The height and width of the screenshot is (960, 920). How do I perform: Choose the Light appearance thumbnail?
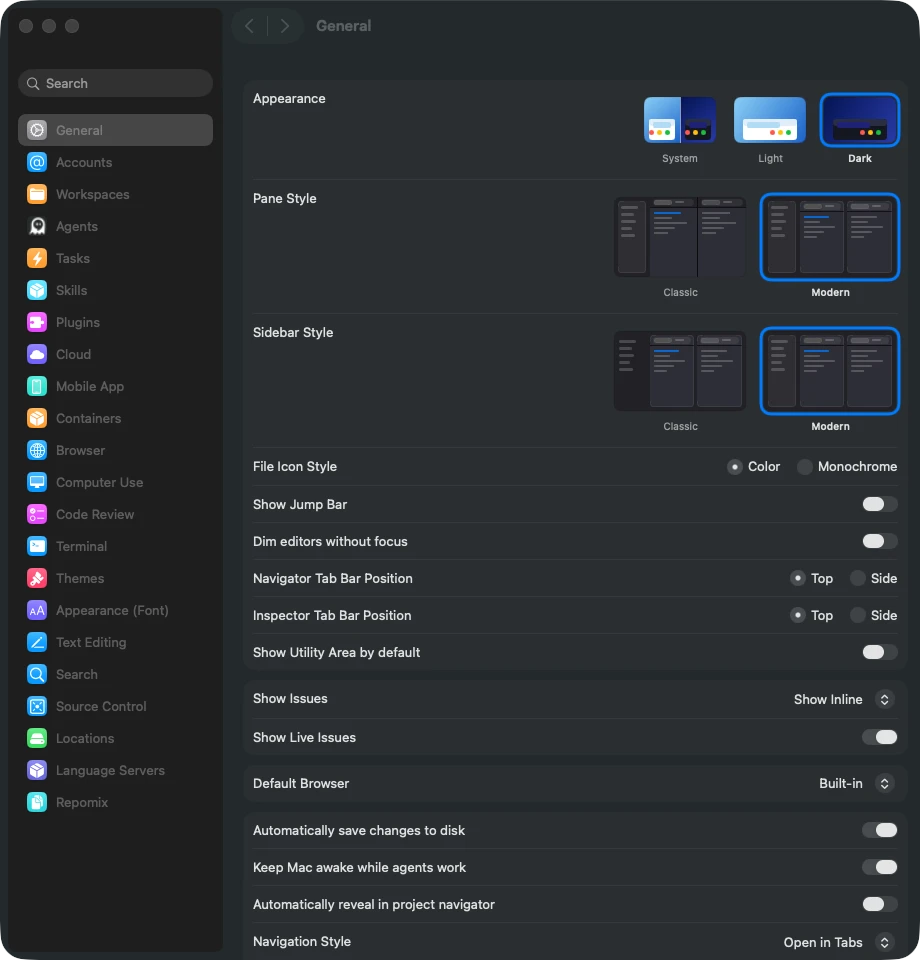[x=769, y=120]
